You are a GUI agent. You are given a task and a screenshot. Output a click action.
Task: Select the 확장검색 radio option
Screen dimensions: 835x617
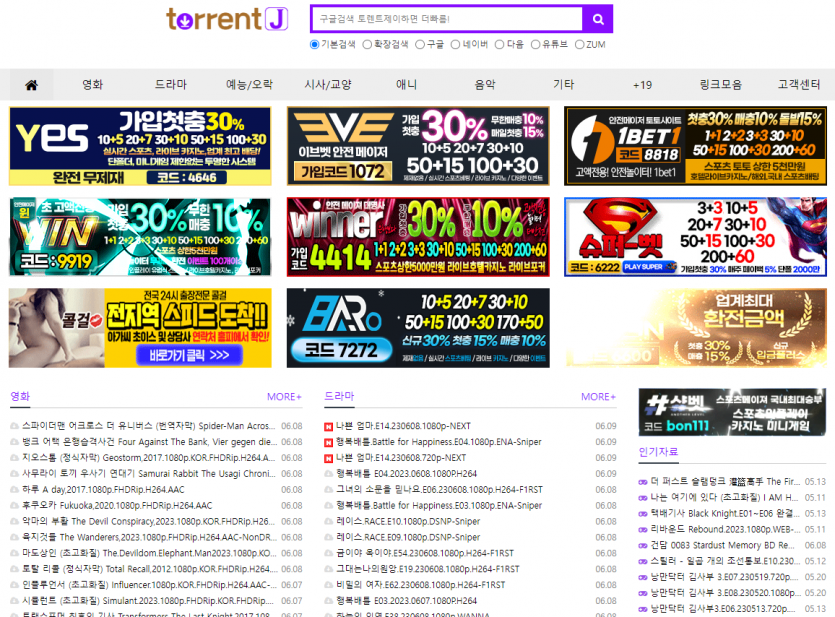coord(367,45)
